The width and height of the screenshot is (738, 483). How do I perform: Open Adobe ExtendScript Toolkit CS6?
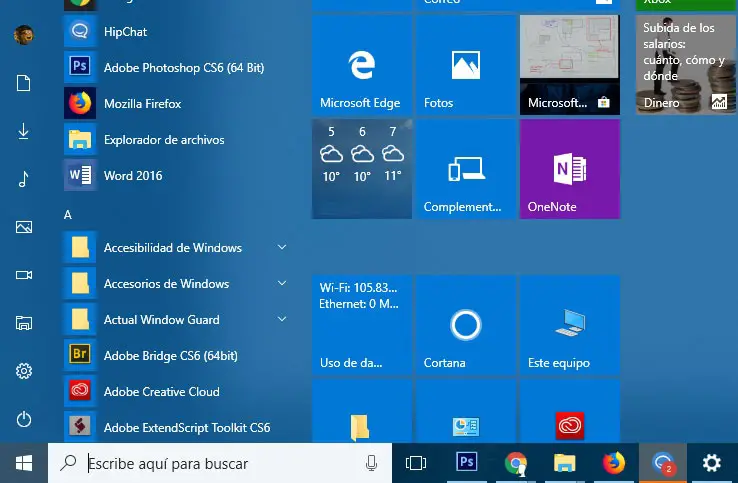click(176, 427)
